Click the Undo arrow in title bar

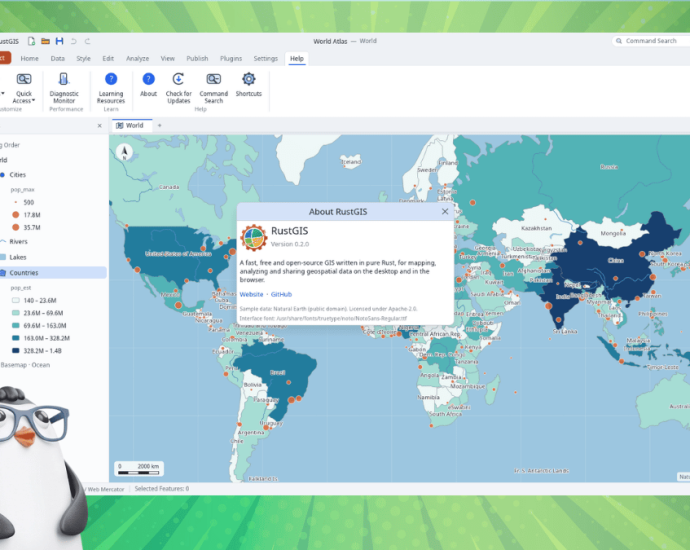pos(73,41)
